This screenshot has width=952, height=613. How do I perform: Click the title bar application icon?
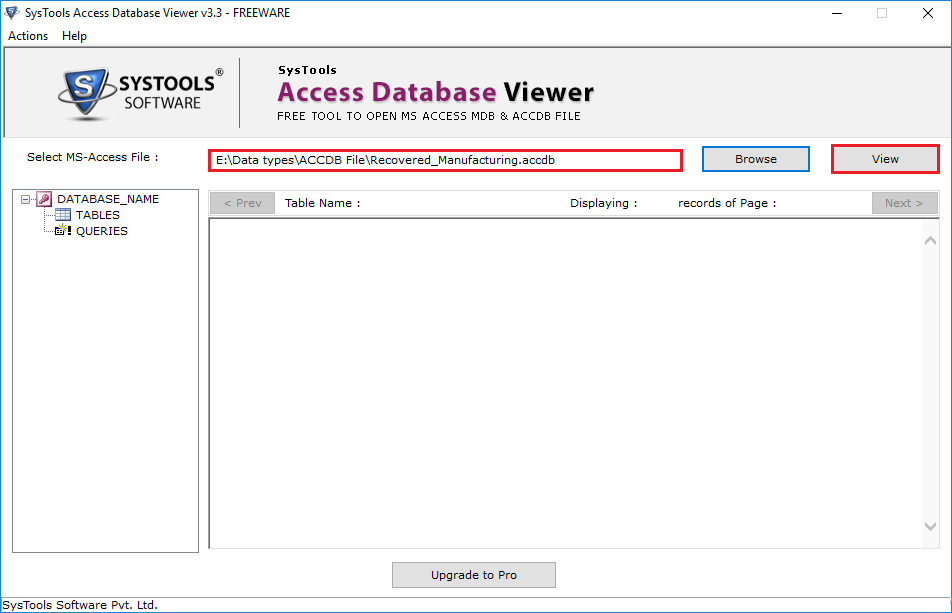(x=12, y=13)
